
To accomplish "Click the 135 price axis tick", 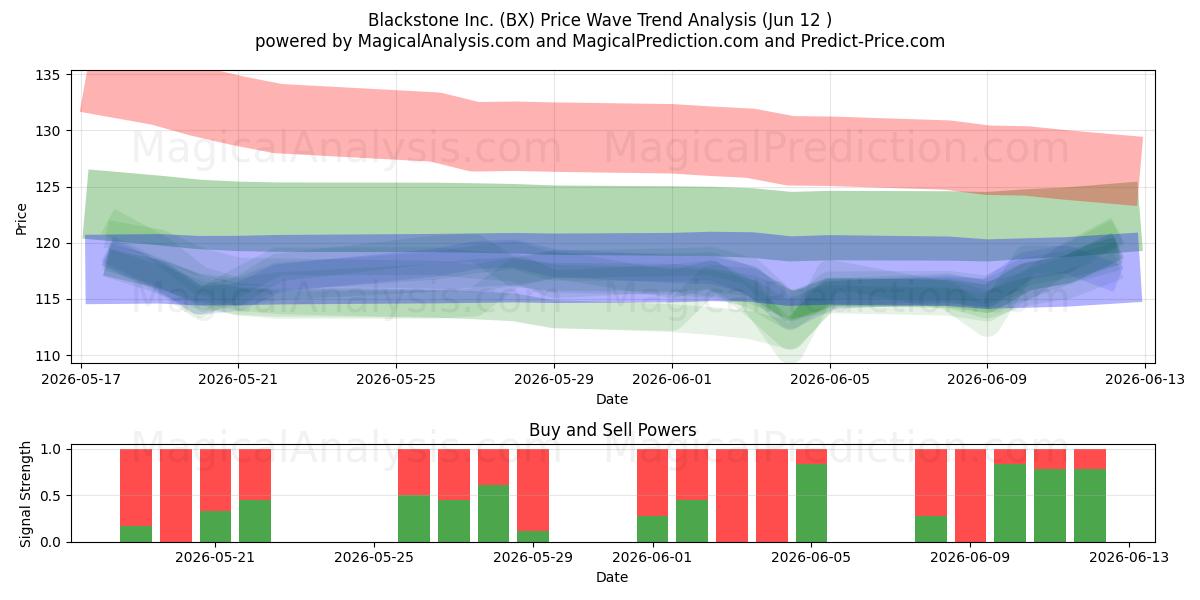I will [49, 75].
